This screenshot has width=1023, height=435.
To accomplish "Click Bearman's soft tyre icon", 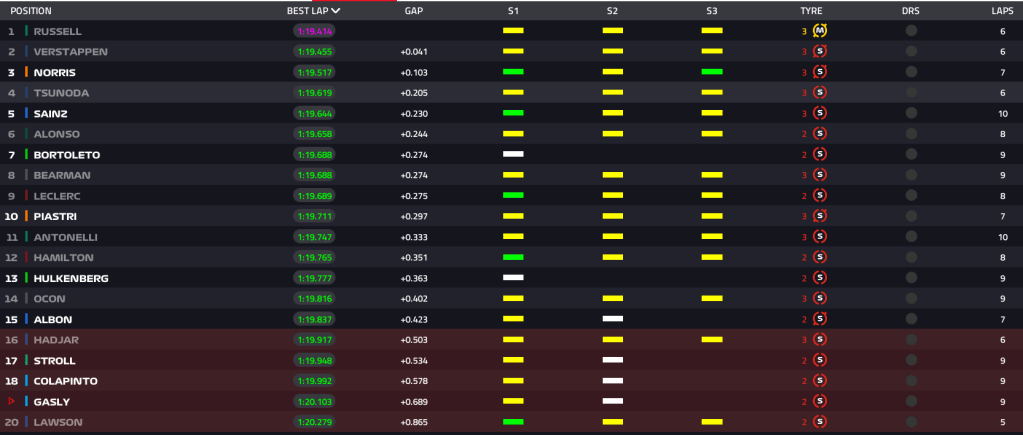I will point(820,175).
